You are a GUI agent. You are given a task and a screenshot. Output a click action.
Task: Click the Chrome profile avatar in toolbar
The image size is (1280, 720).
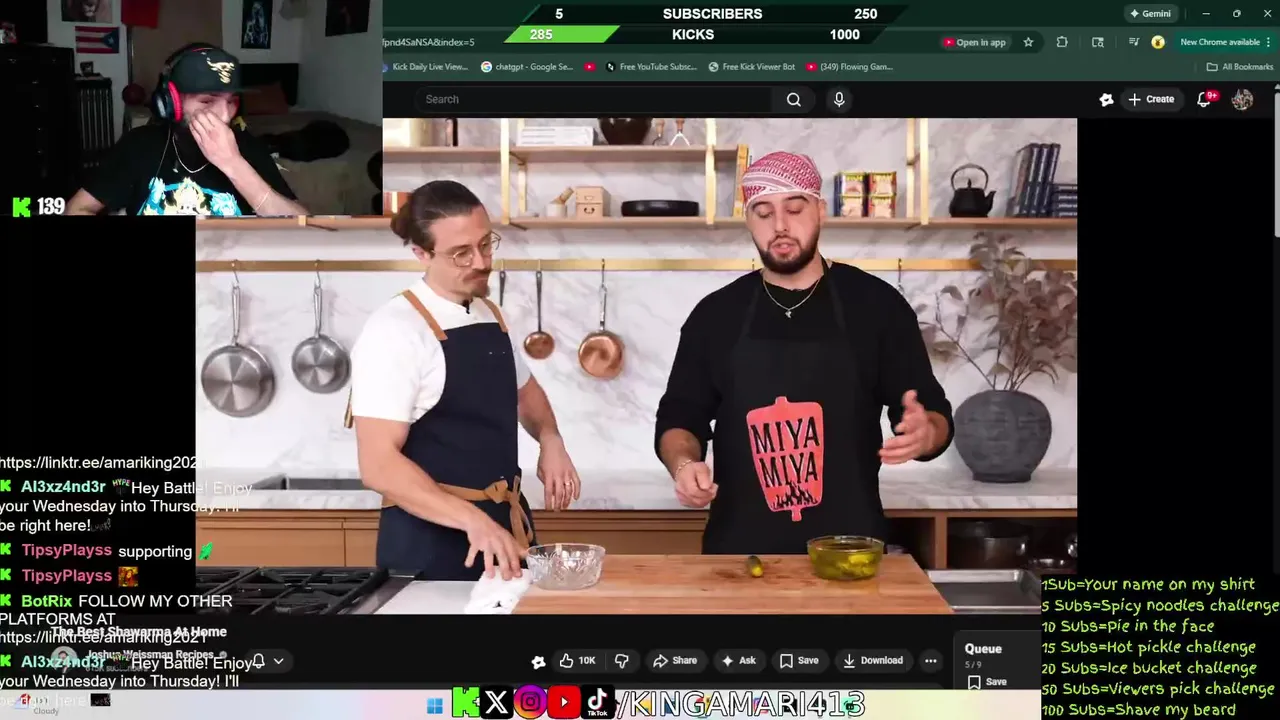click(x=1157, y=42)
